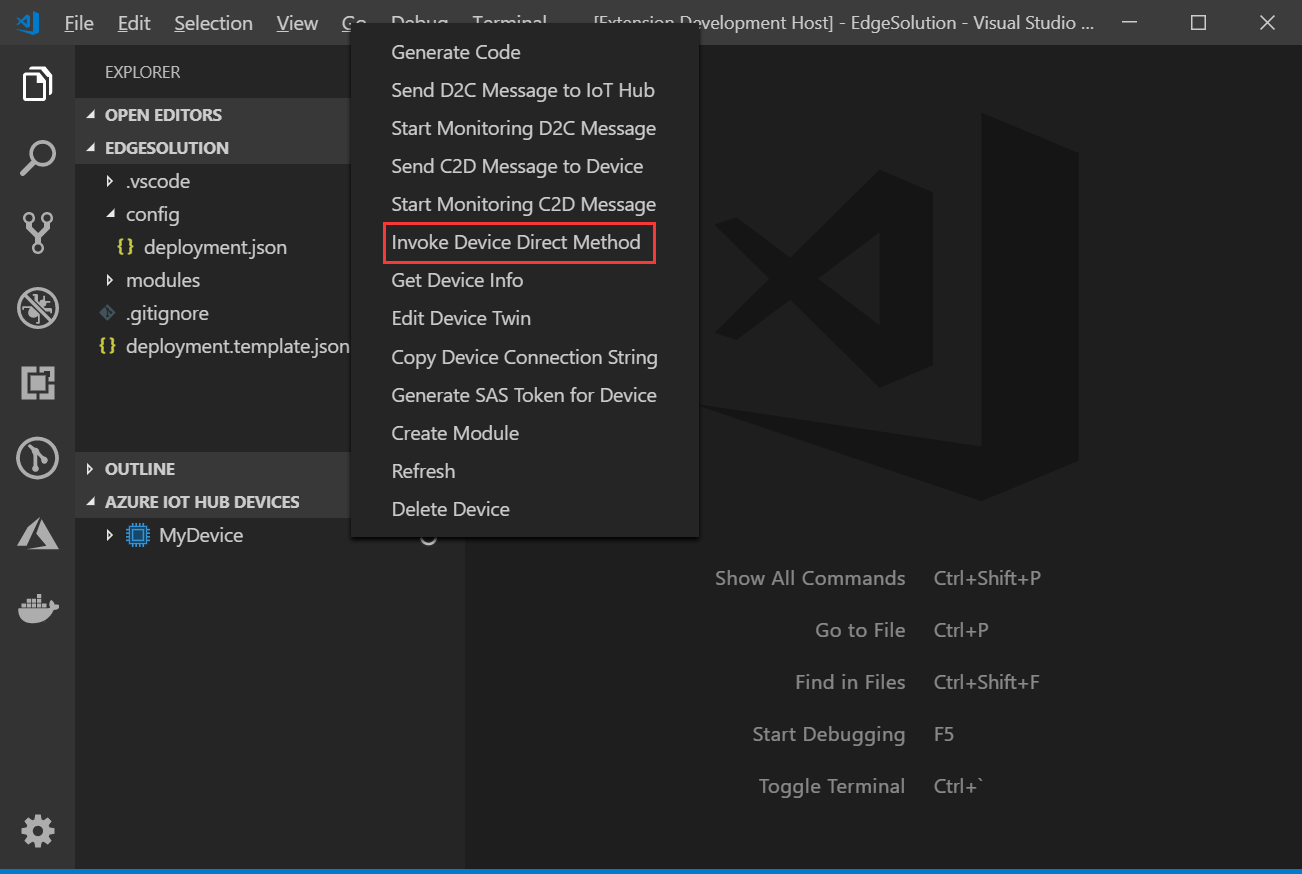The width and height of the screenshot is (1302, 874).
Task: Click the VS Code logo in title bar
Action: [x=28, y=22]
